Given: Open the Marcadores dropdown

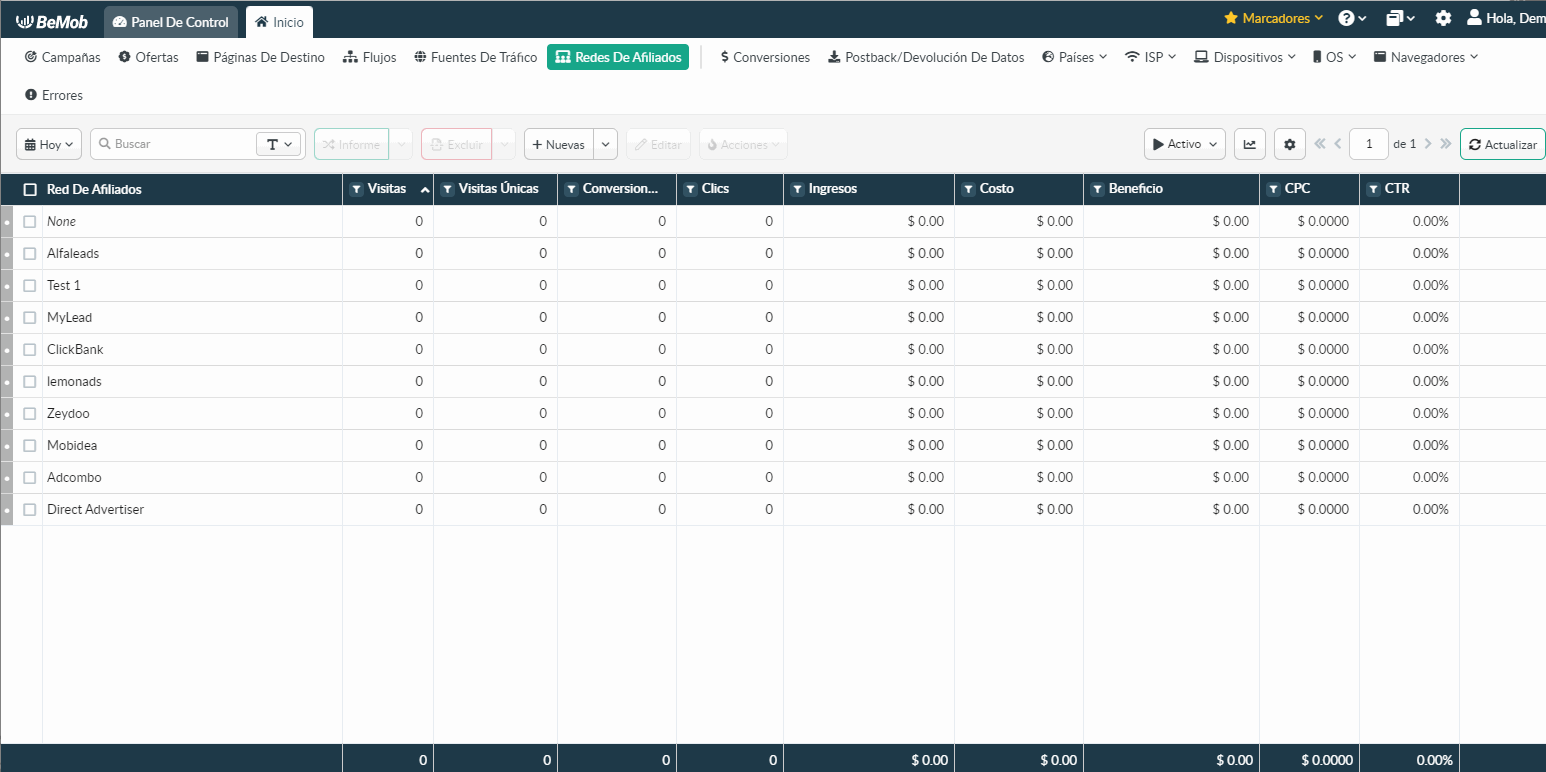Looking at the screenshot, I should click(1273, 18).
